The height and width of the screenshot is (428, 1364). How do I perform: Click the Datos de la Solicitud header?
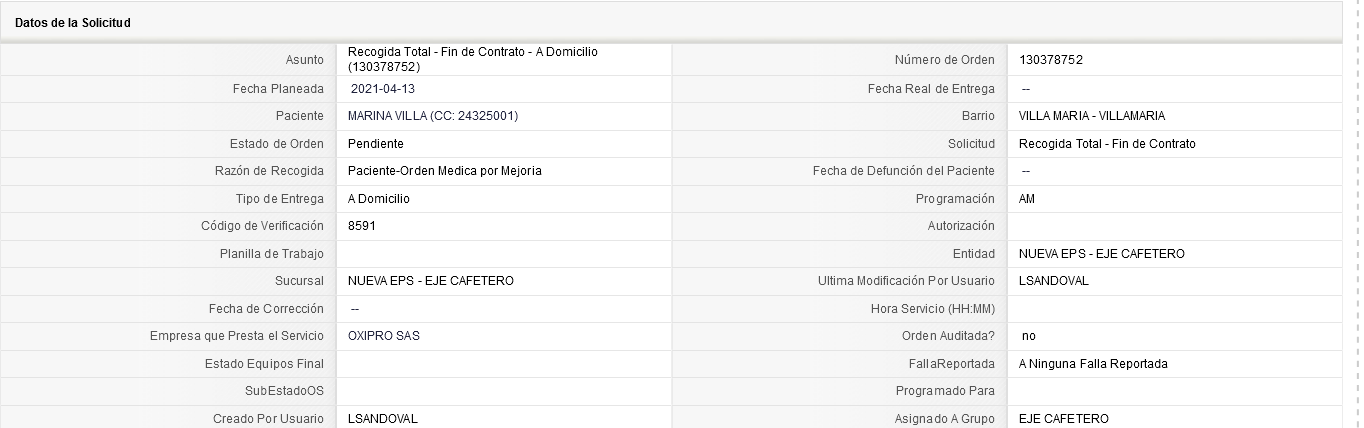pyautogui.click(x=72, y=23)
